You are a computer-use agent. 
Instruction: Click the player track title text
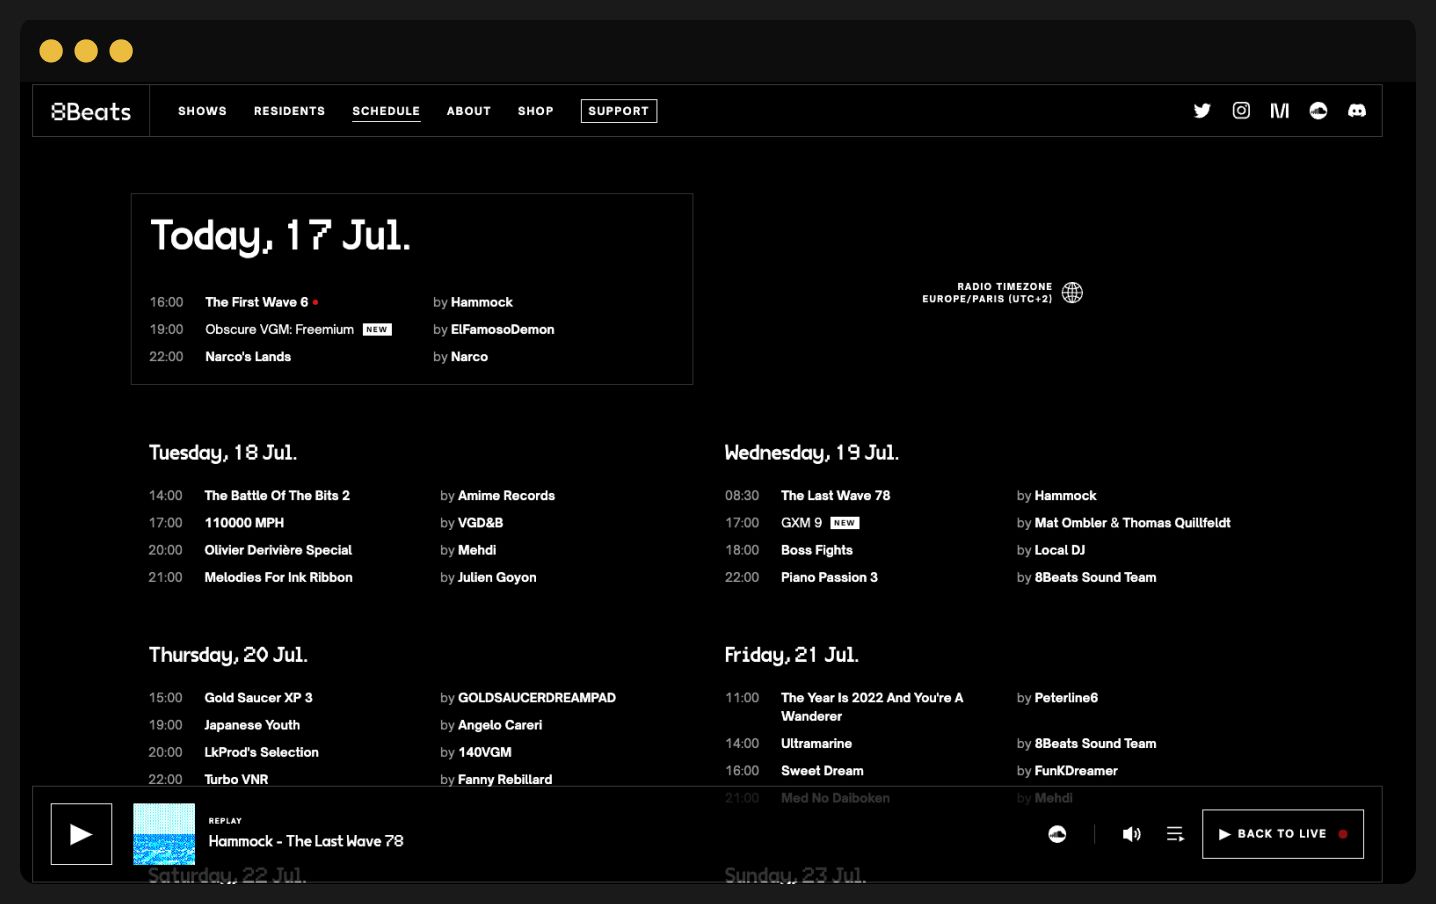(x=306, y=842)
